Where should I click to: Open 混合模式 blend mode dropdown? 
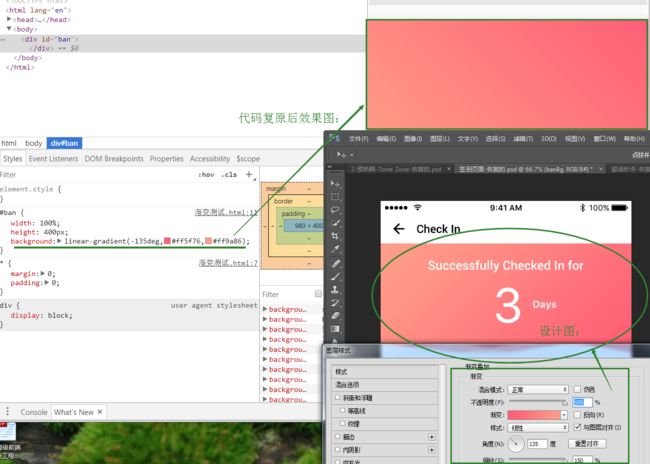[x=538, y=389]
